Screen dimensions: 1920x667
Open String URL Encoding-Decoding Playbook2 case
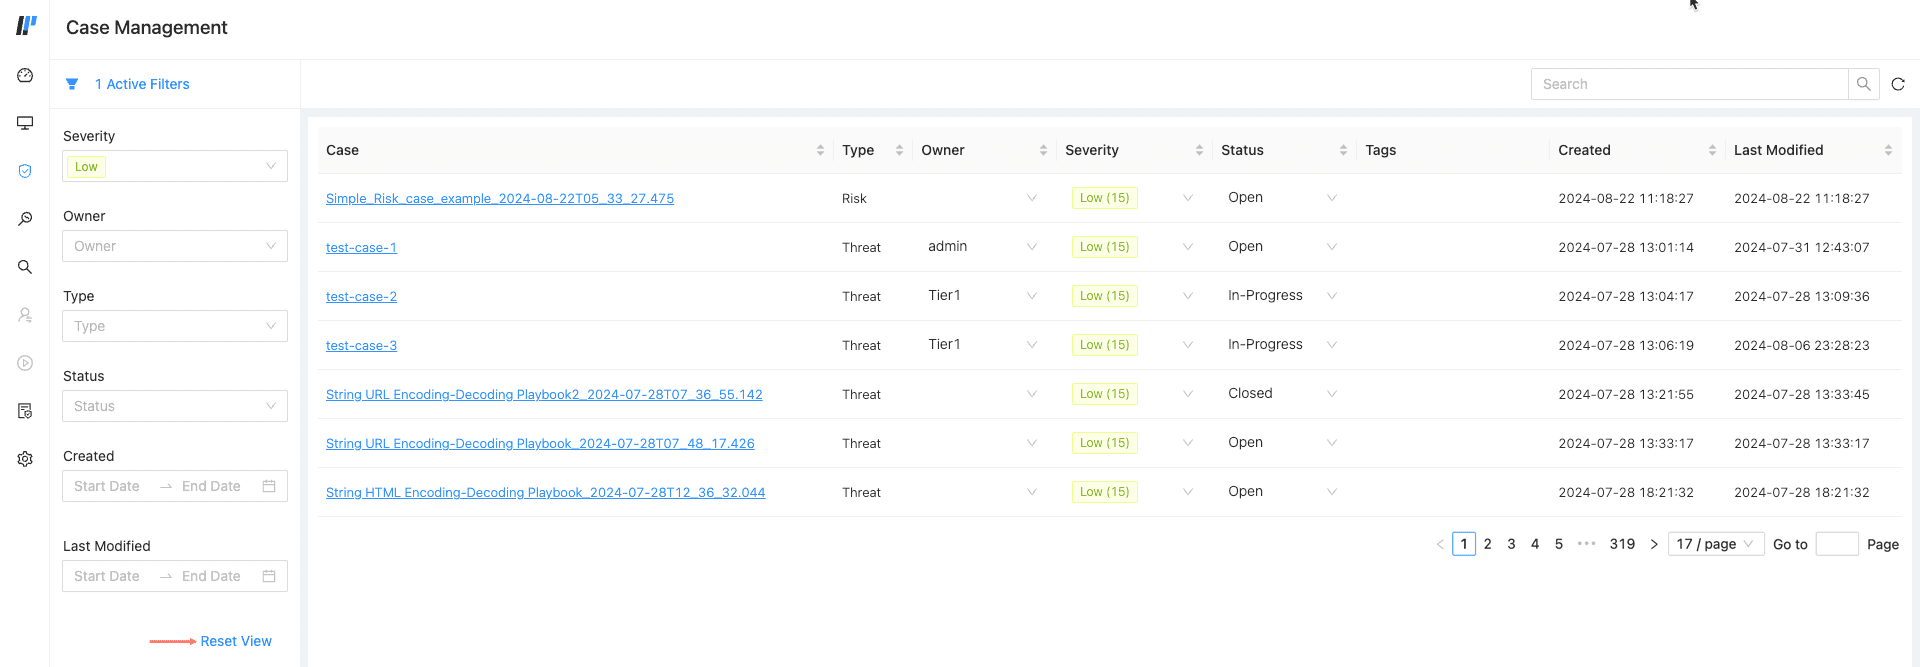pyautogui.click(x=544, y=394)
